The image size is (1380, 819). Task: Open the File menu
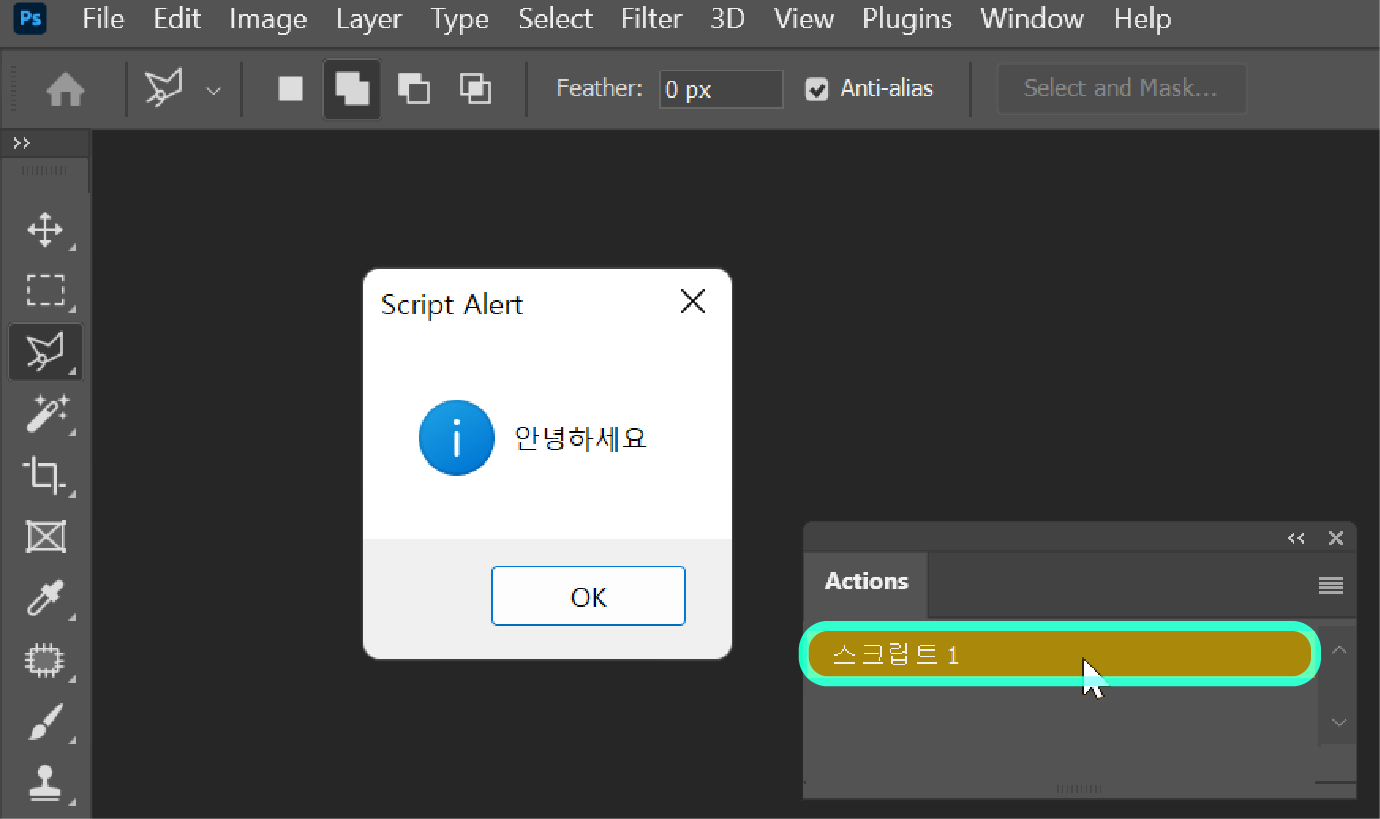[103, 18]
